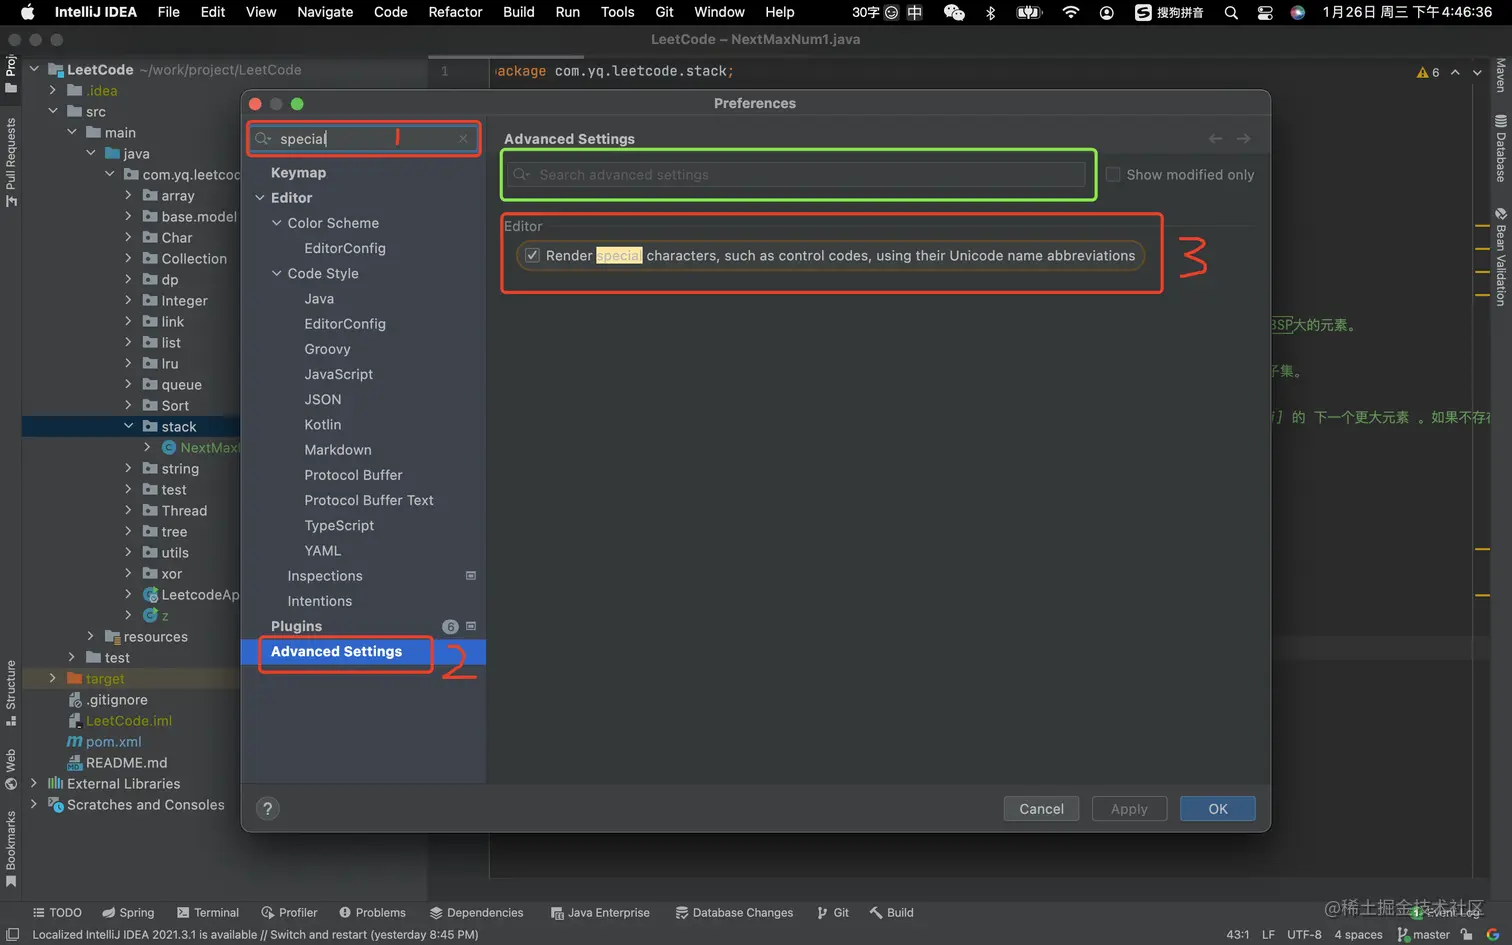
Task: Click LF line separator in status bar
Action: point(1268,934)
